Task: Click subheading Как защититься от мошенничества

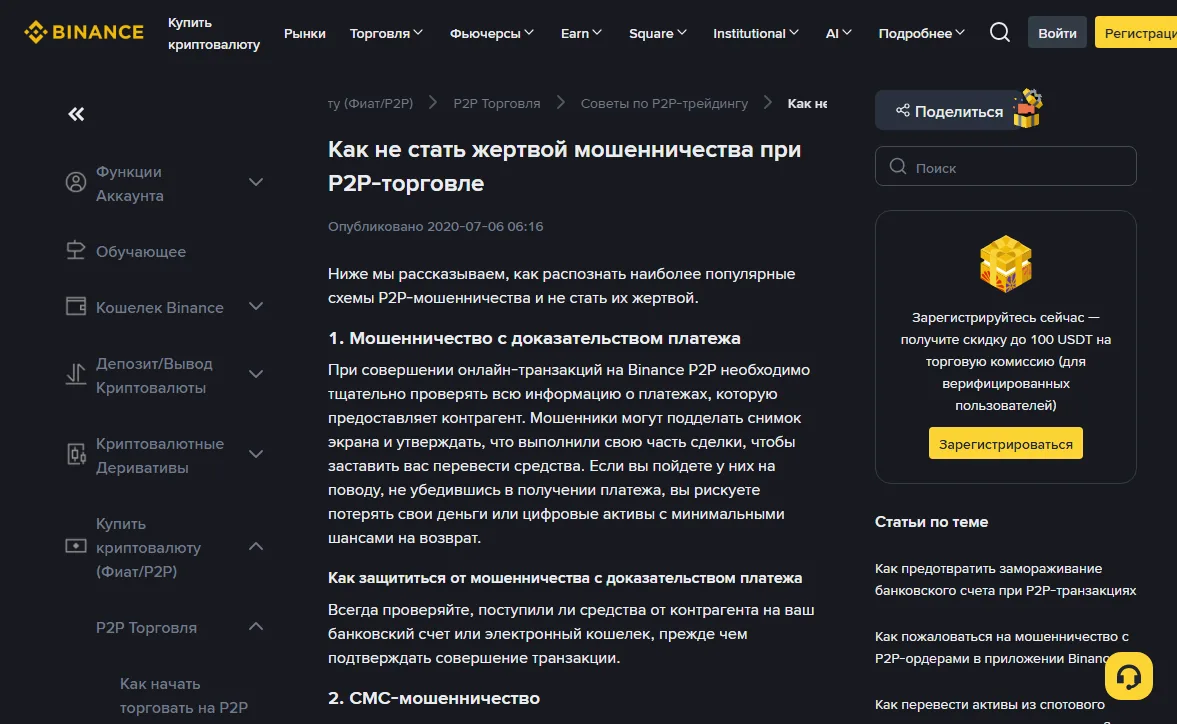Action: click(x=565, y=578)
